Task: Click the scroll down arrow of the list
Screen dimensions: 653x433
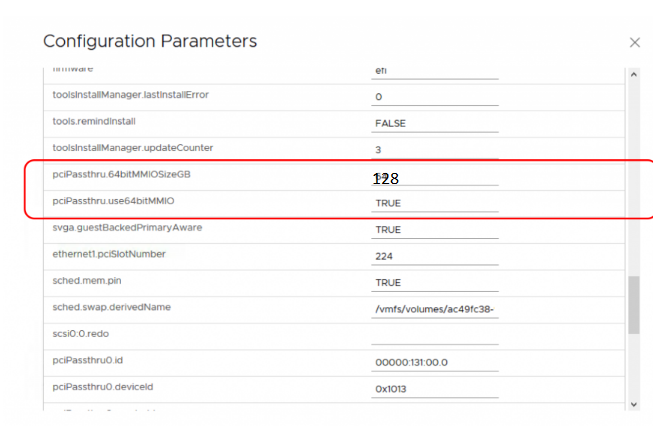Action: pyautogui.click(x=633, y=402)
